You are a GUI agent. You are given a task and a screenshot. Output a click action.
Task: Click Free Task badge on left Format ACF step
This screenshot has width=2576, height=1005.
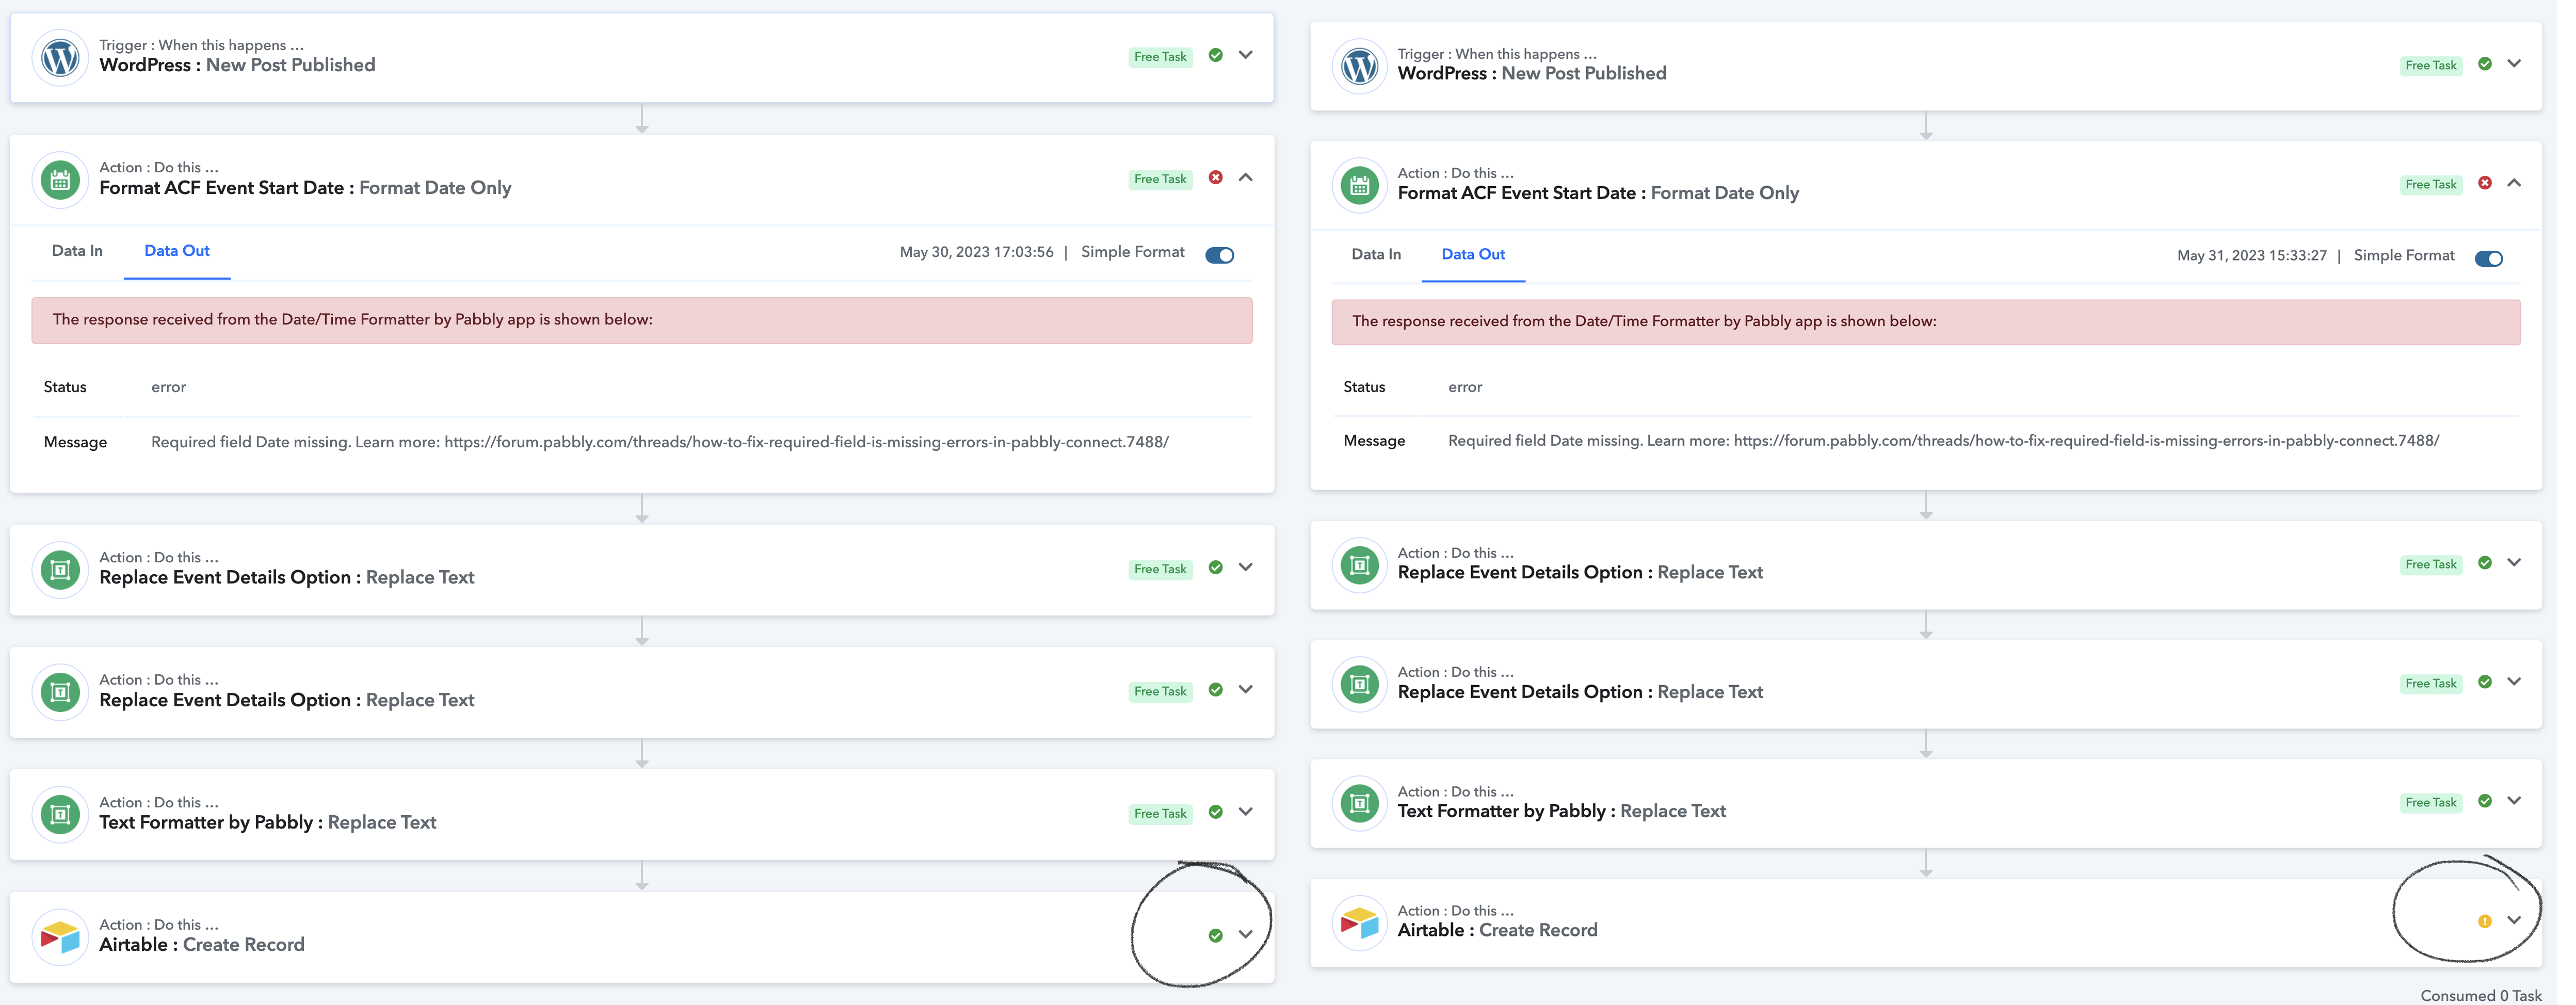[x=1160, y=179]
